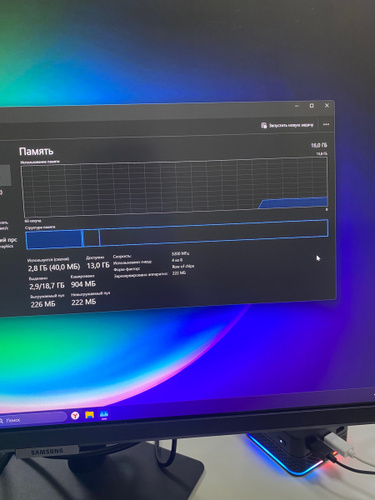Open File Explorer from the taskbar
The width and height of the screenshot is (375, 500).
[89, 415]
